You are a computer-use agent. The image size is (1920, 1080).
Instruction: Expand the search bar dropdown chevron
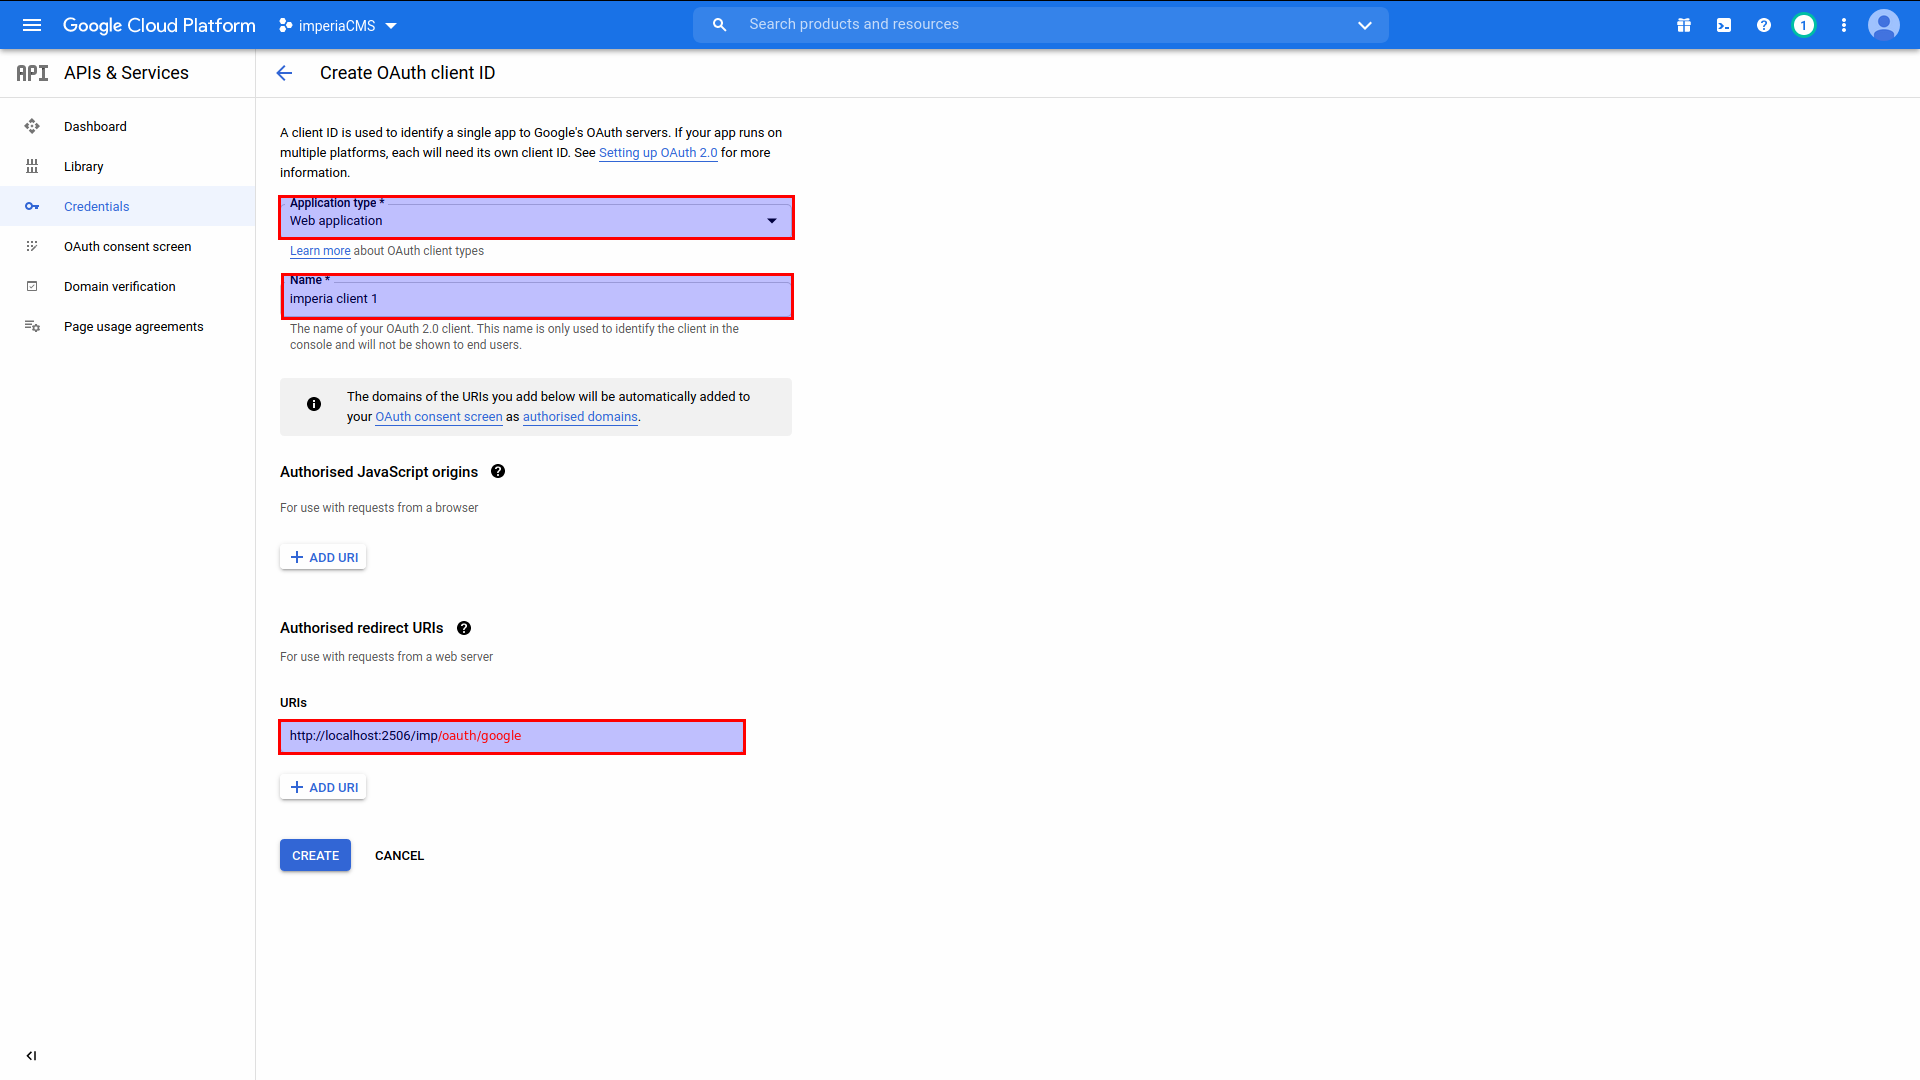pos(1365,25)
